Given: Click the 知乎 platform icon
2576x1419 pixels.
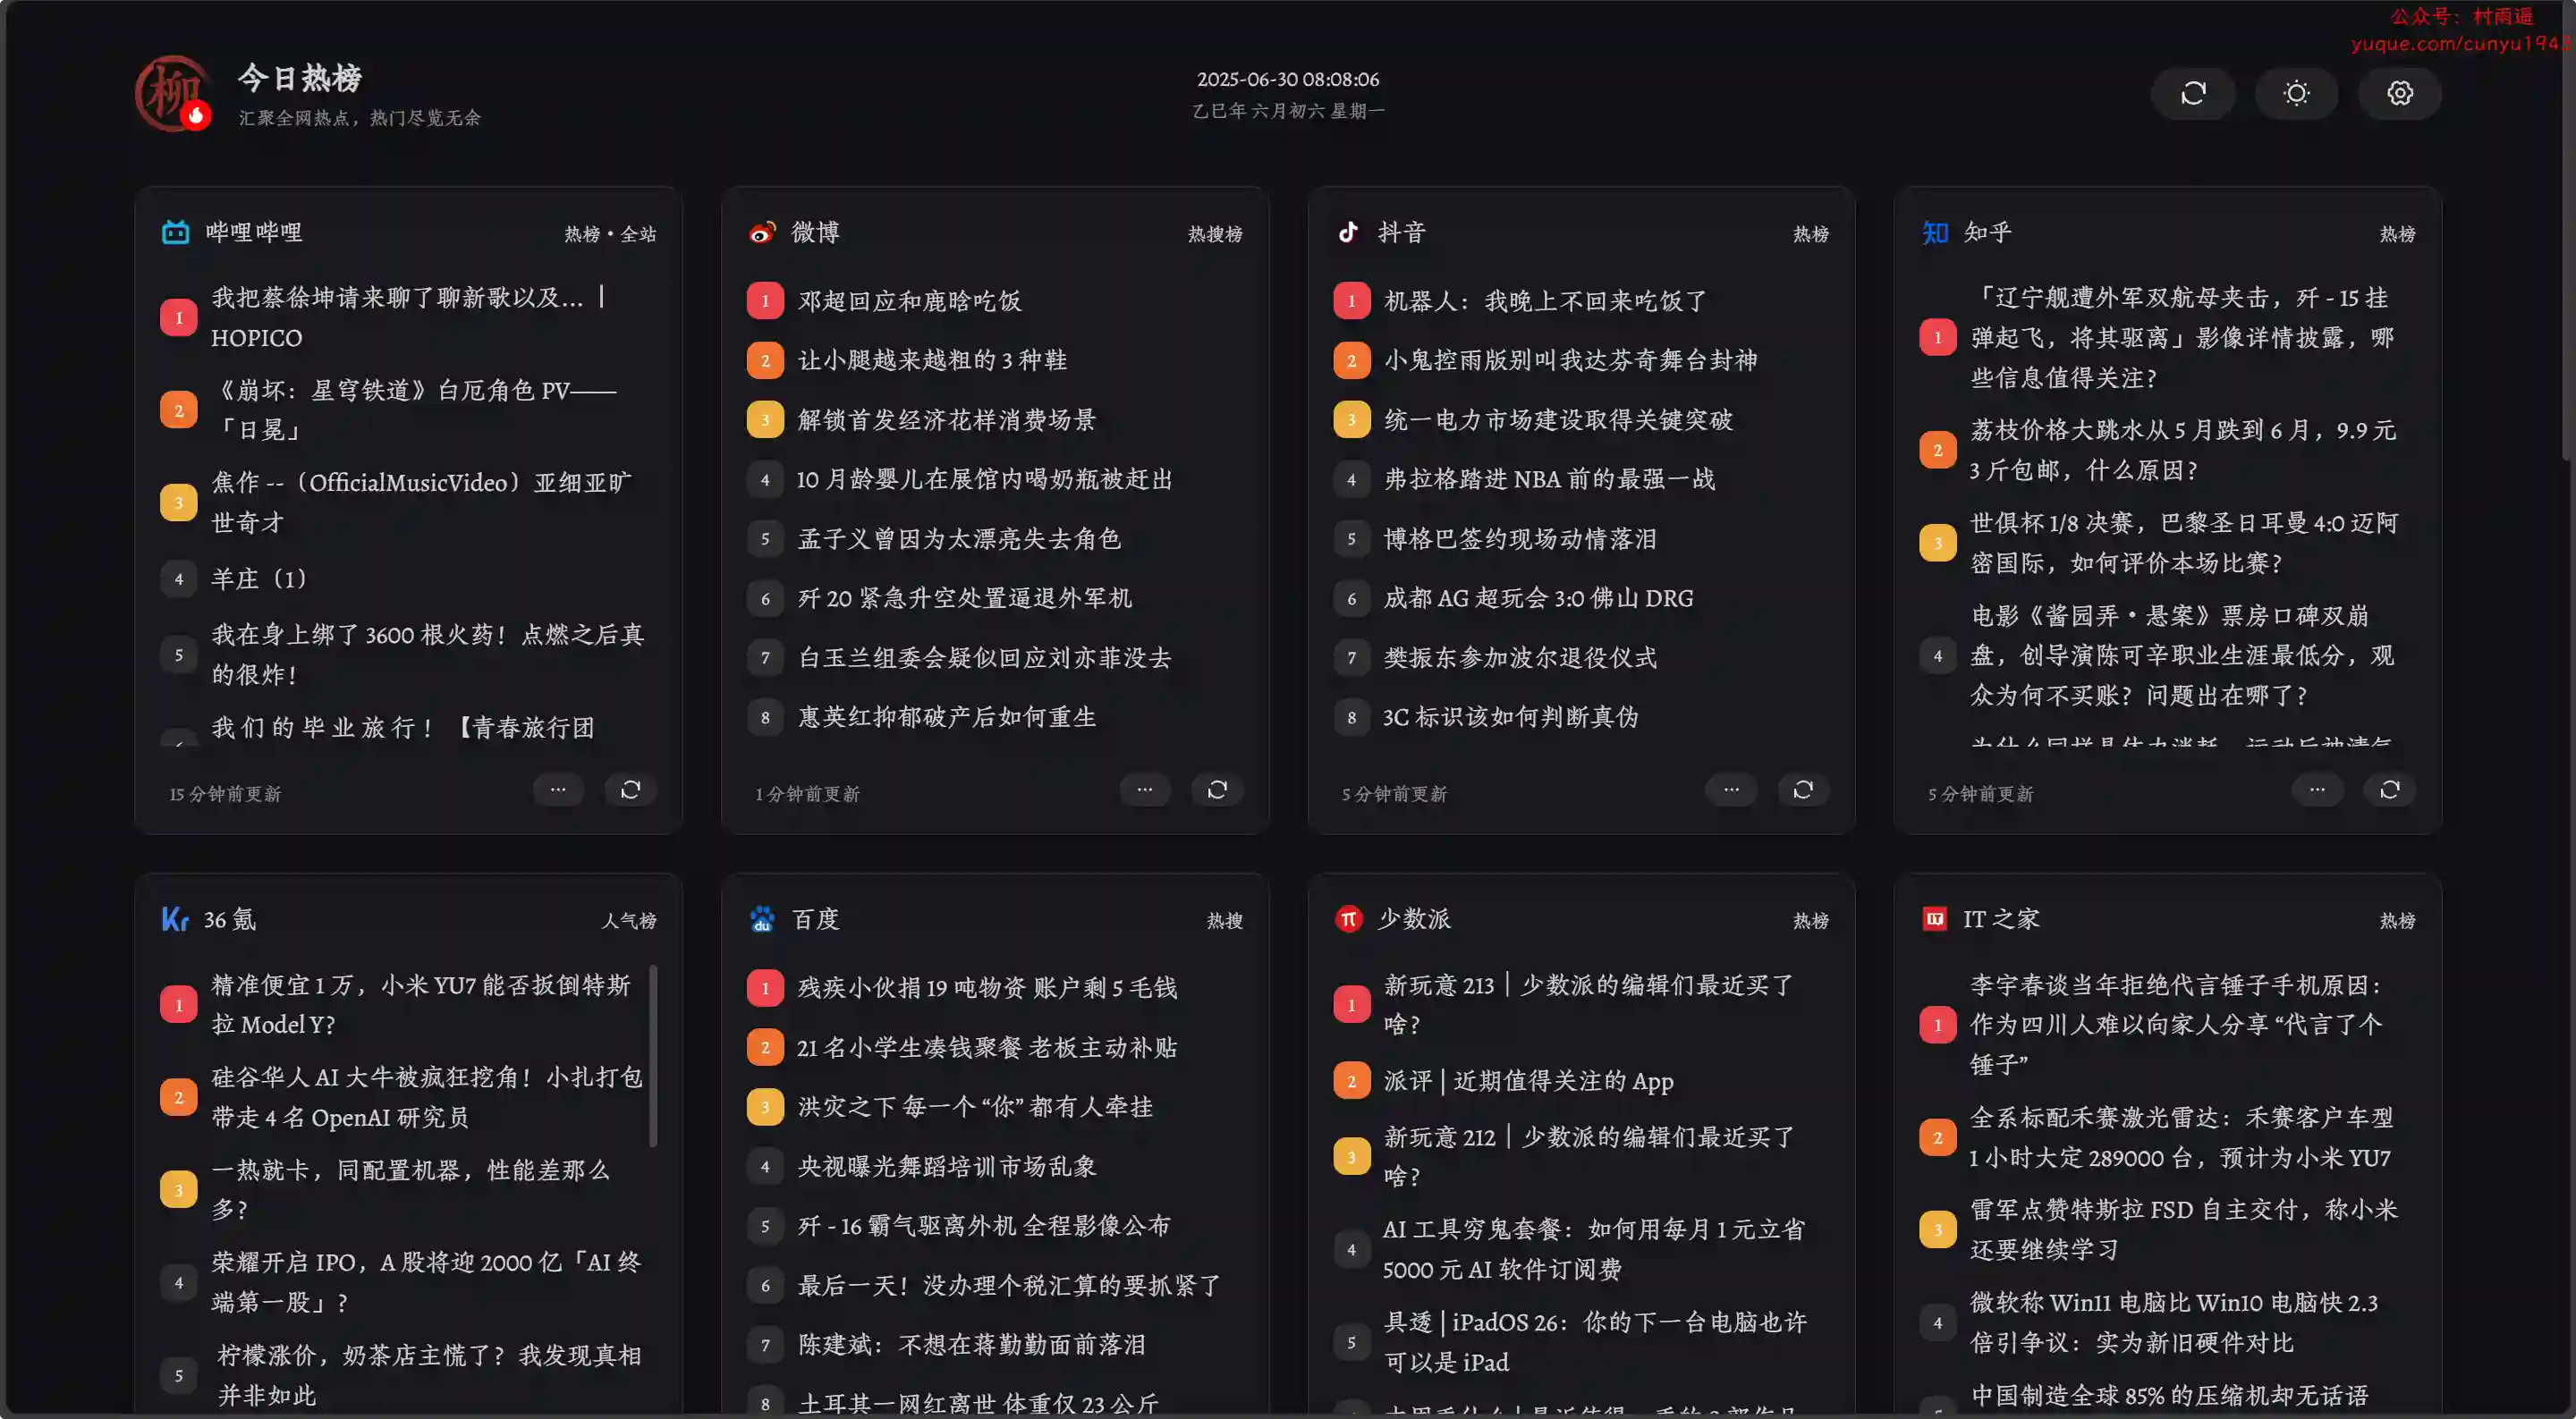Looking at the screenshot, I should click(1934, 232).
